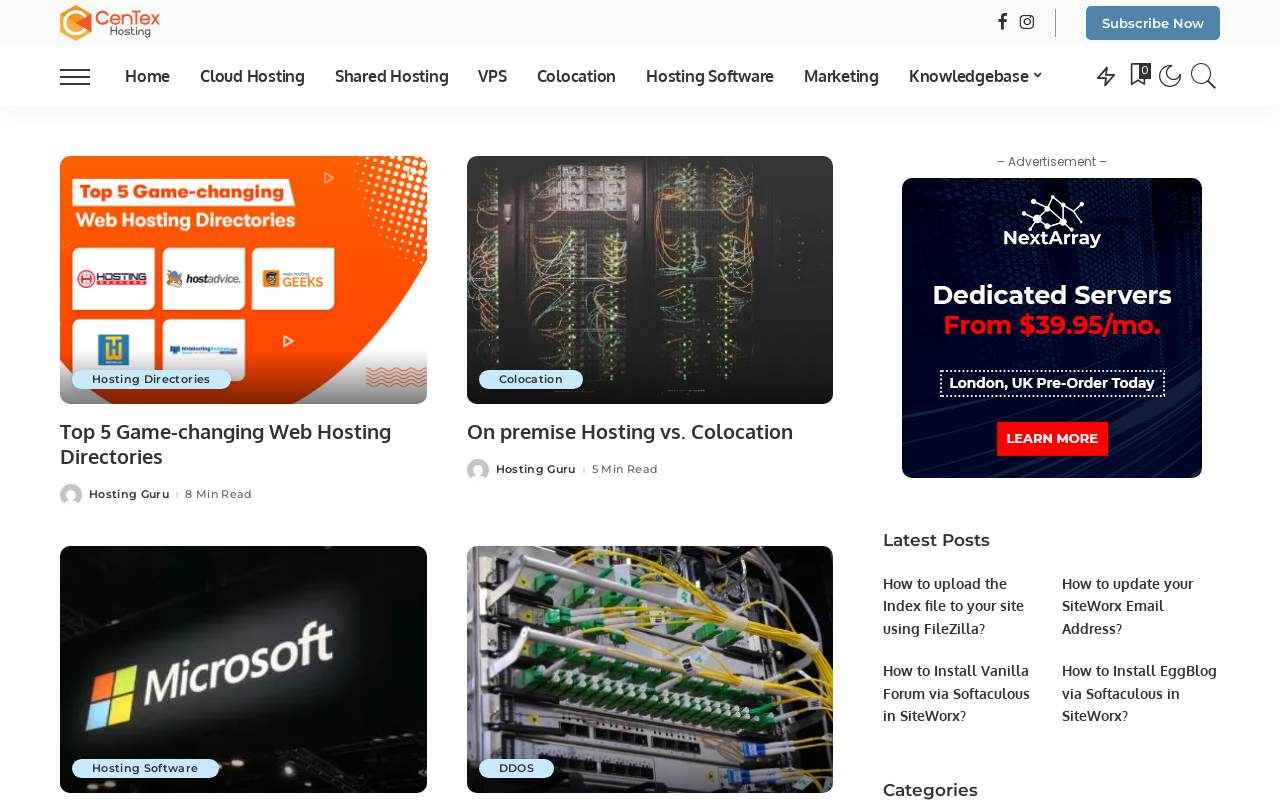Screen dimensions: 1280x800
Task: Click the Subscribe Now button
Action: click(1153, 23)
